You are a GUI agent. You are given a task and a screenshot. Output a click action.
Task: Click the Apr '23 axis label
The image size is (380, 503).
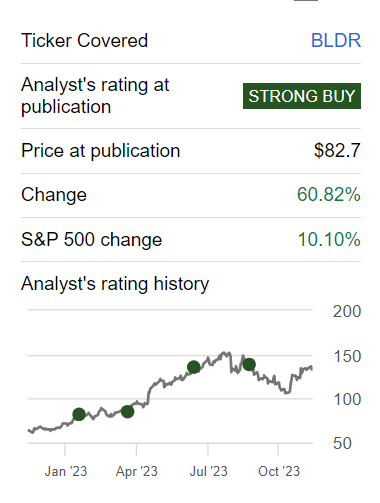coord(137,472)
